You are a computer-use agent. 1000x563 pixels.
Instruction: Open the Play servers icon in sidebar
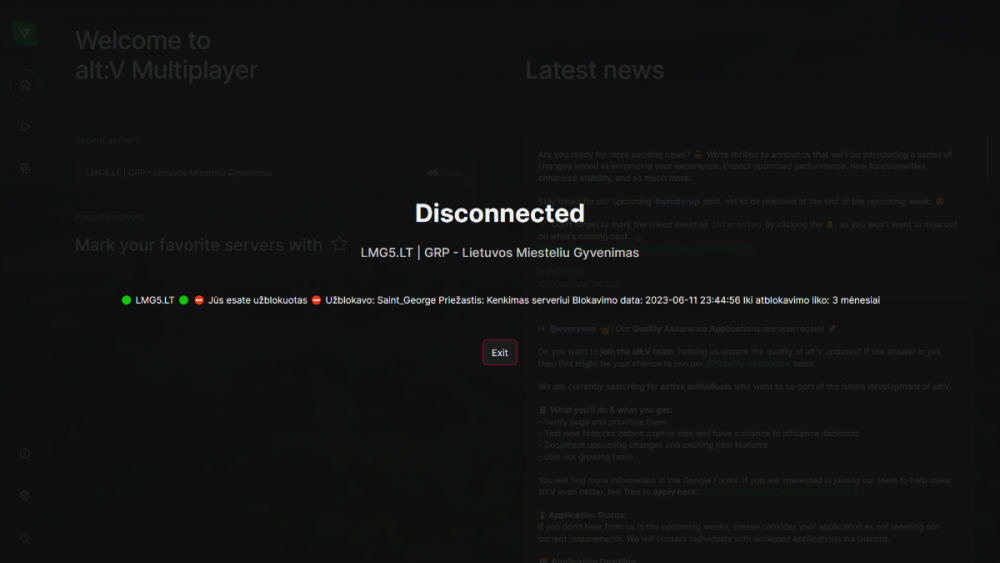(25, 127)
